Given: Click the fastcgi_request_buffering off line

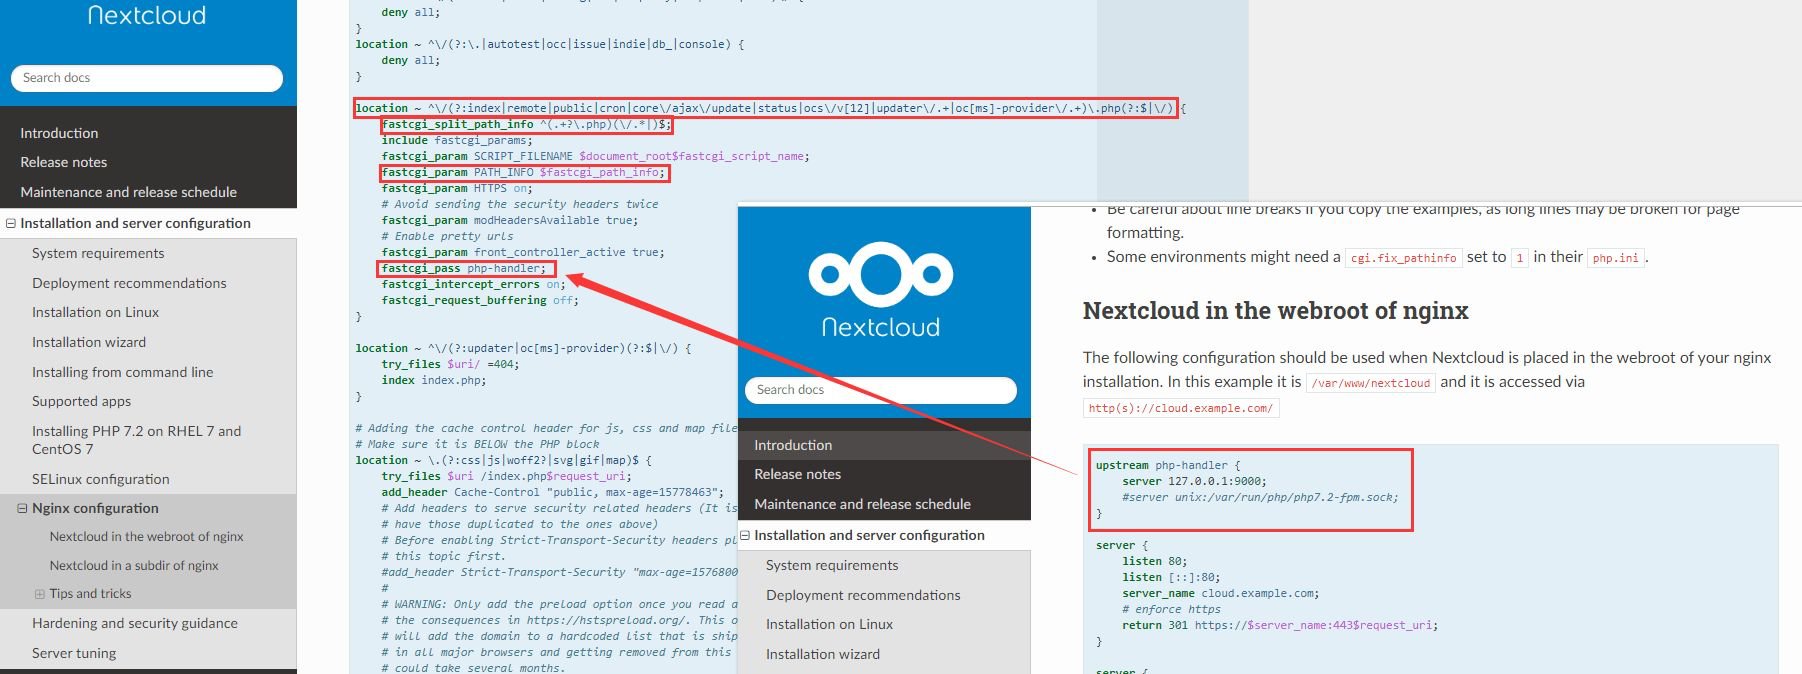Looking at the screenshot, I should (480, 300).
